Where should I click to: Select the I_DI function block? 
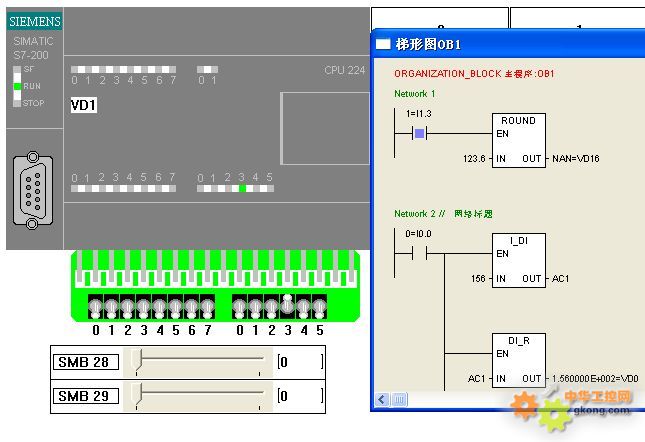point(519,260)
